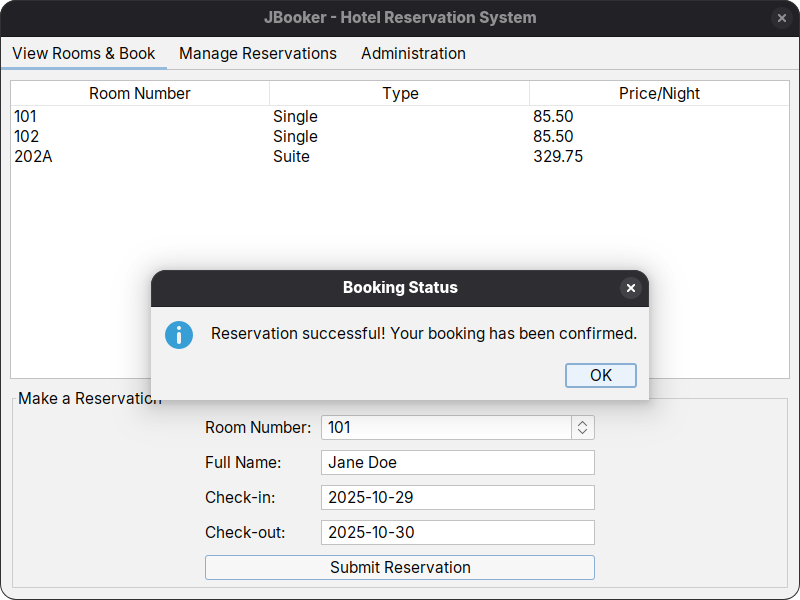This screenshot has height=600, width=800.
Task: Click the Room Number label in form
Action: (x=258, y=428)
